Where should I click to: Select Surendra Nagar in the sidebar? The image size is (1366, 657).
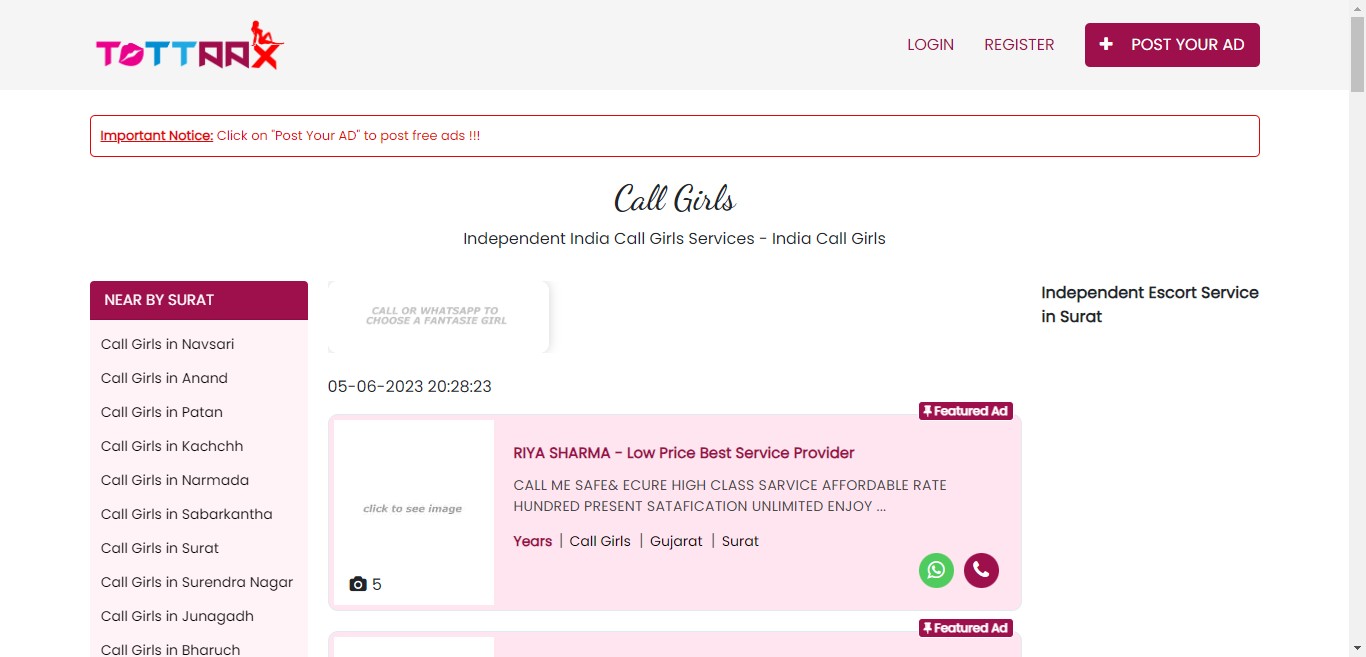click(197, 582)
